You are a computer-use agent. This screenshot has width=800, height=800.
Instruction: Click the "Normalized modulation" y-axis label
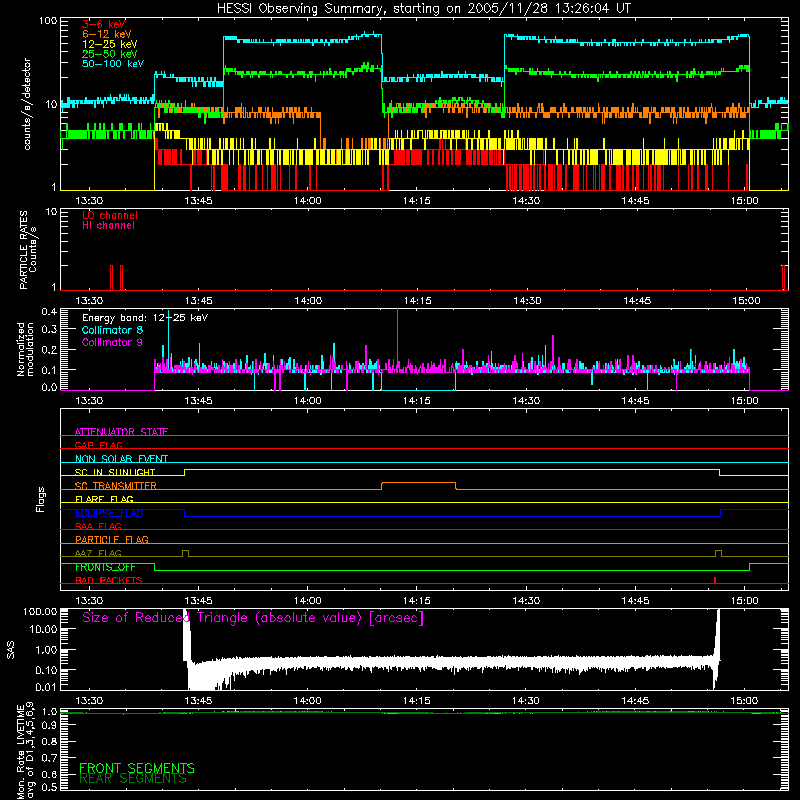tap(25, 349)
